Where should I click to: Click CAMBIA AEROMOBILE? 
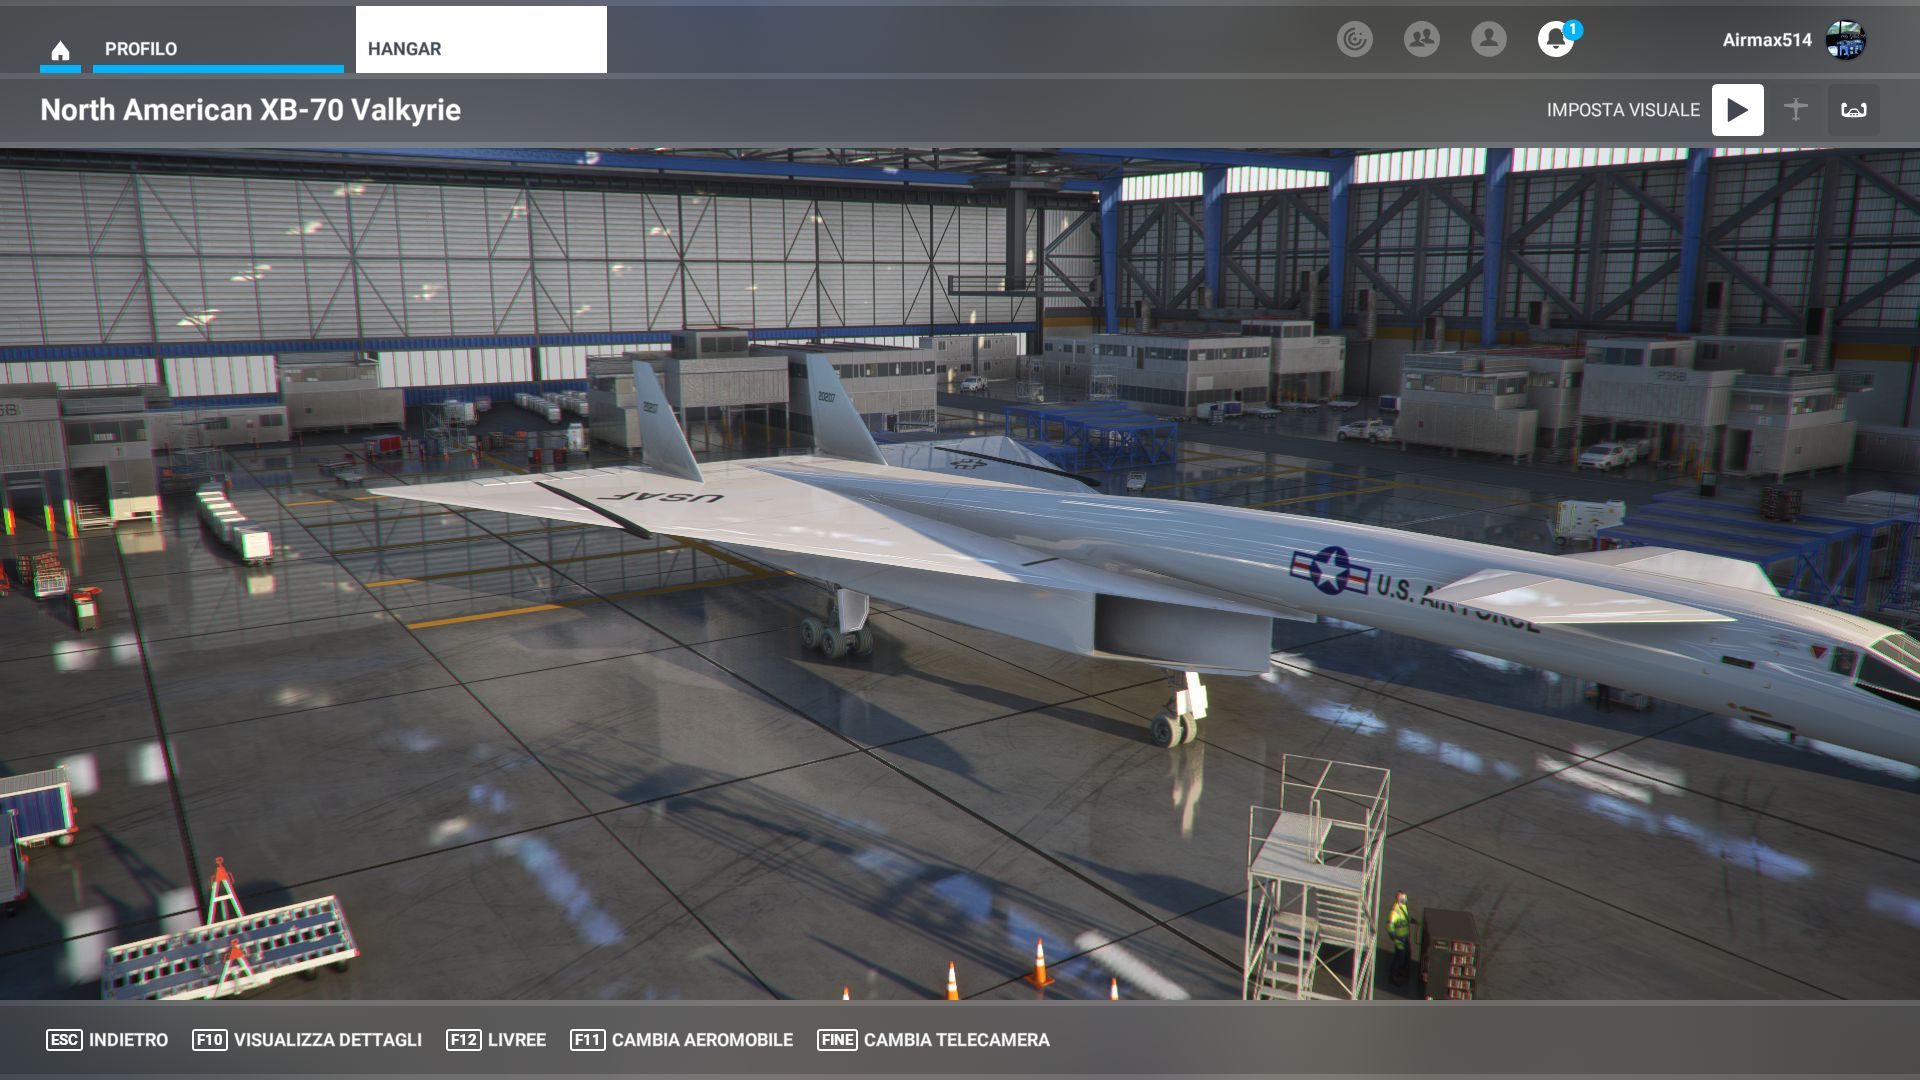(682, 1040)
